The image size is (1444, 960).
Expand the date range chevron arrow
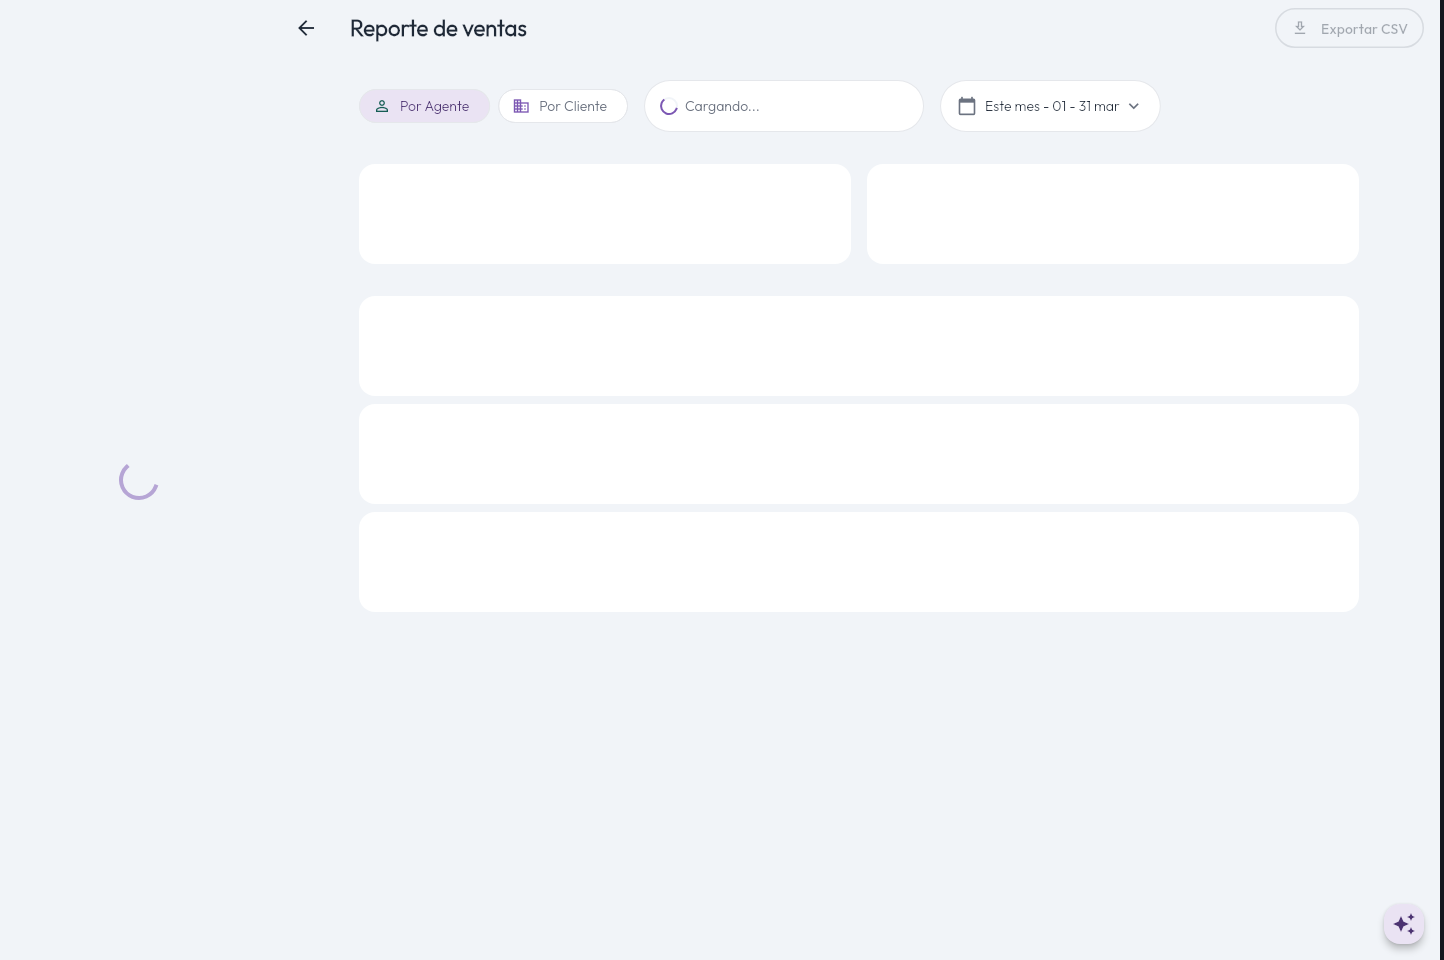(1134, 106)
